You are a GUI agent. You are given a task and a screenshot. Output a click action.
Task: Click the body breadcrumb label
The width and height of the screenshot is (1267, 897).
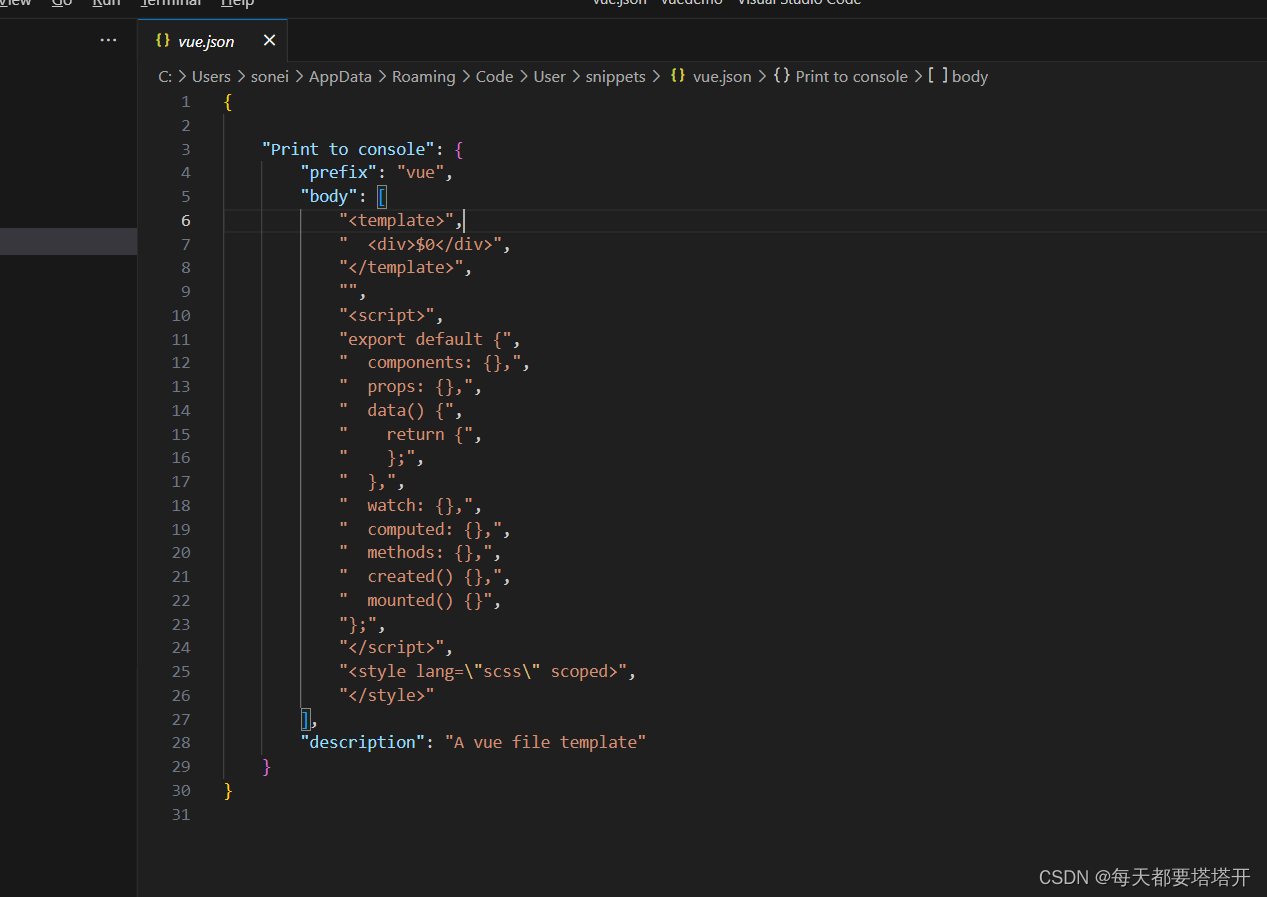(x=969, y=76)
